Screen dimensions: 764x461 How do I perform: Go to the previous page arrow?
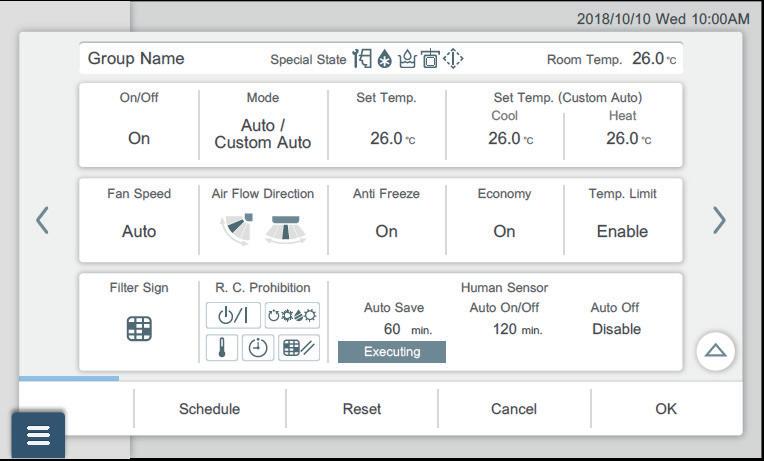click(42, 220)
